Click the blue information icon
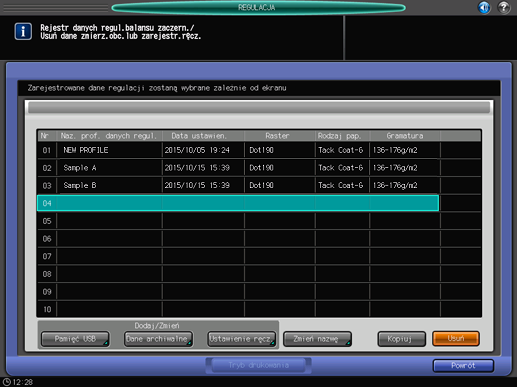Viewport: 517px width, 387px height. coord(23,32)
